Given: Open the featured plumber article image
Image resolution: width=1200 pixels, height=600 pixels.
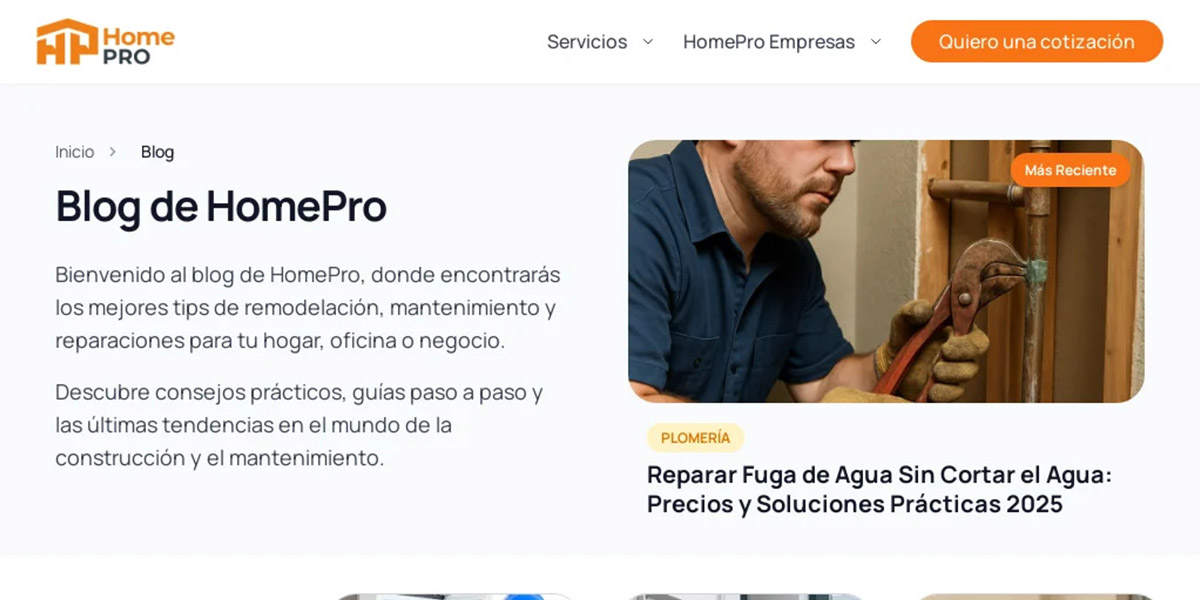Looking at the screenshot, I should point(886,271).
